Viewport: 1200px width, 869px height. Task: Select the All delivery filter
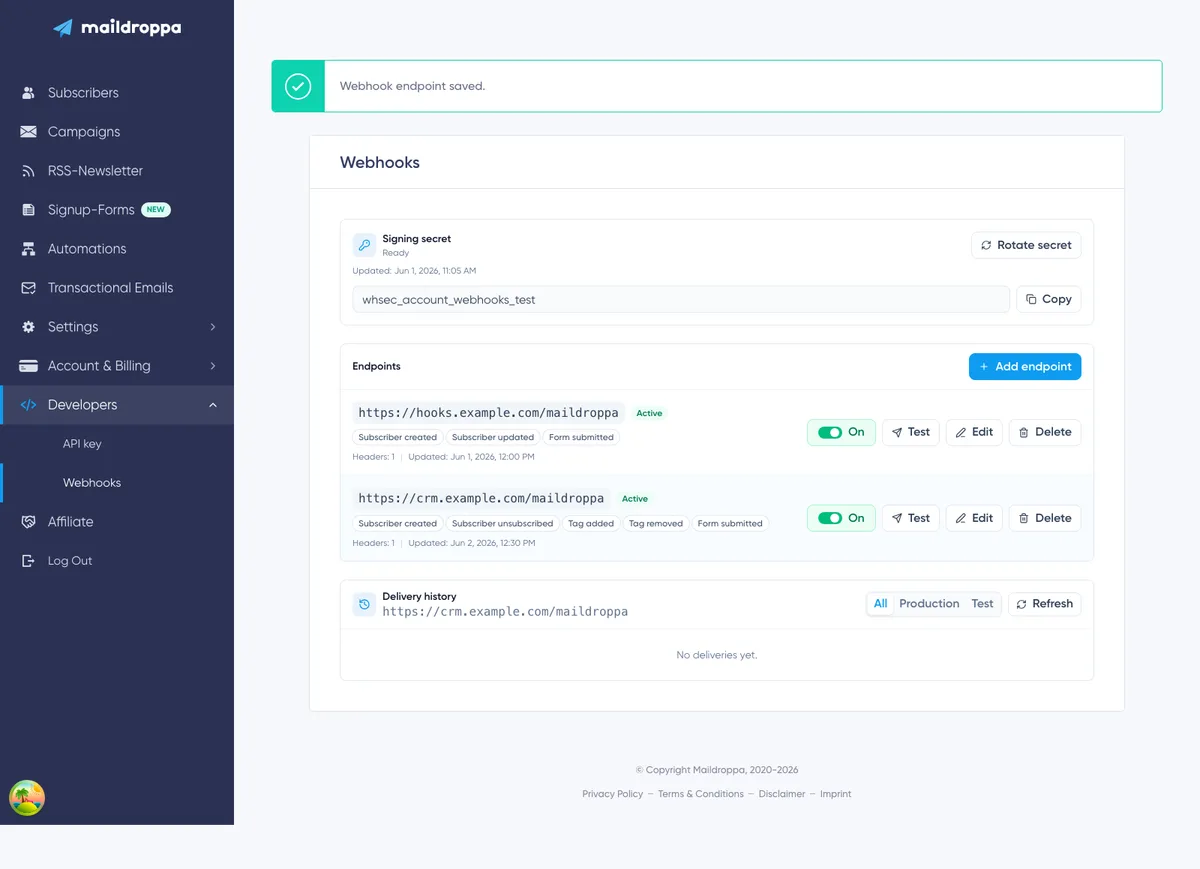pos(880,604)
